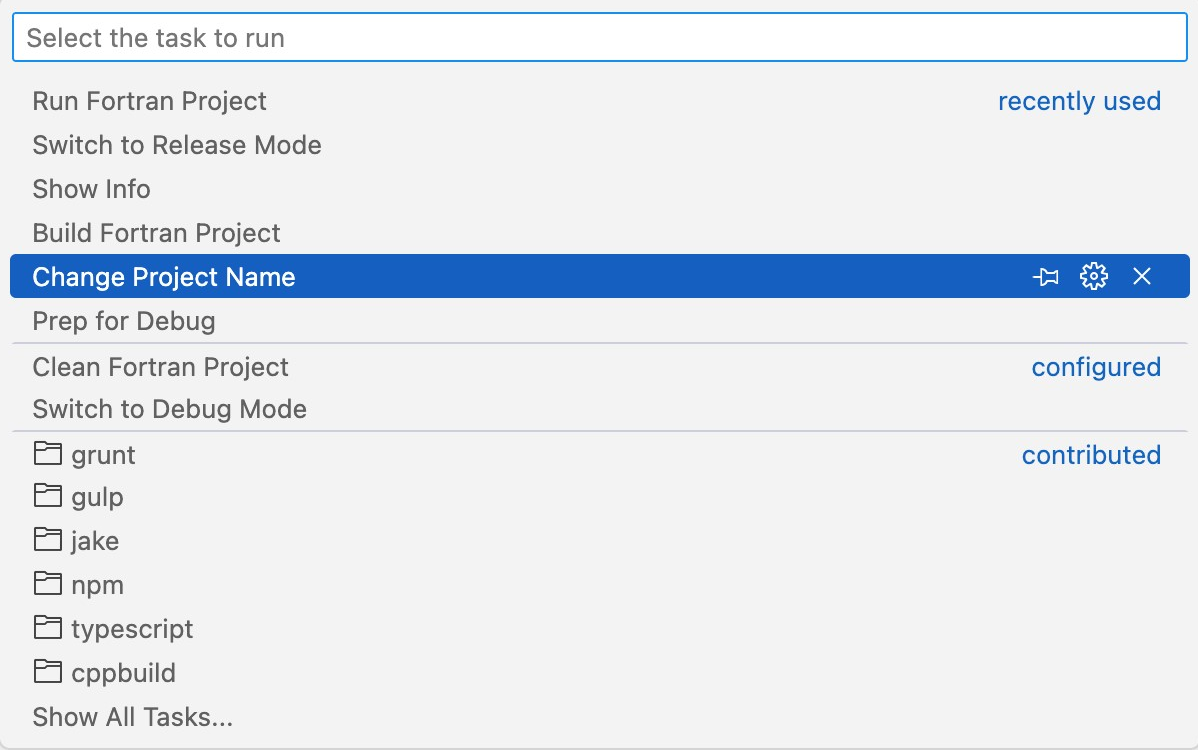
Task: Open gear configuration for Change Project Name
Action: (1094, 277)
